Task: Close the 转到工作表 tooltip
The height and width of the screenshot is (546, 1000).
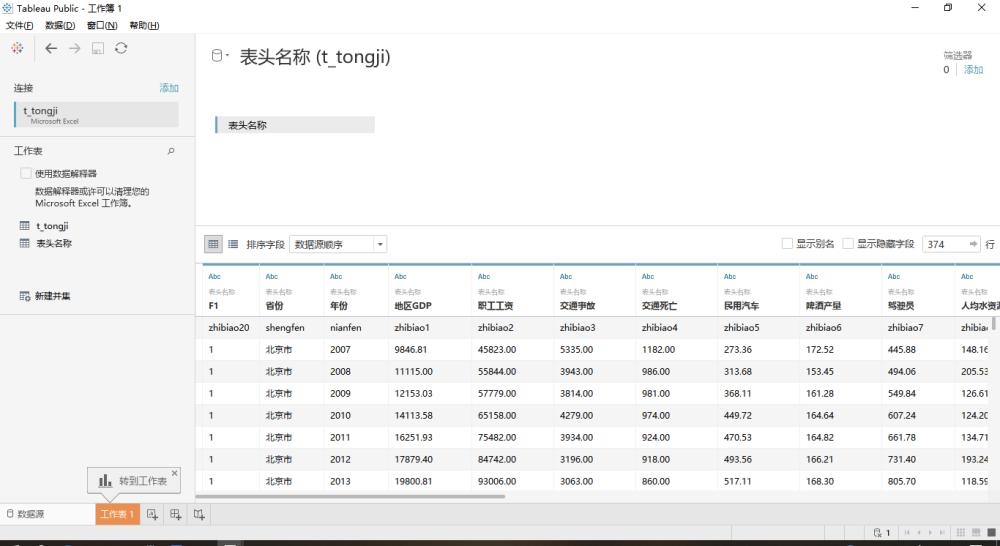Action: (x=175, y=473)
